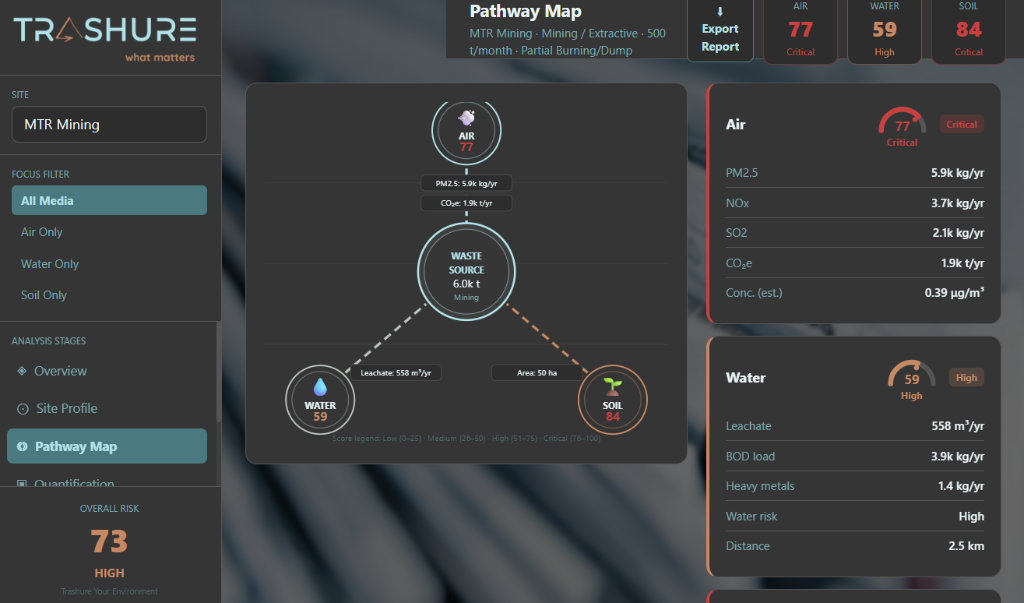This screenshot has width=1024, height=603.
Task: Click the Heavy metals 1.4 kg/yr row
Action: click(x=854, y=486)
